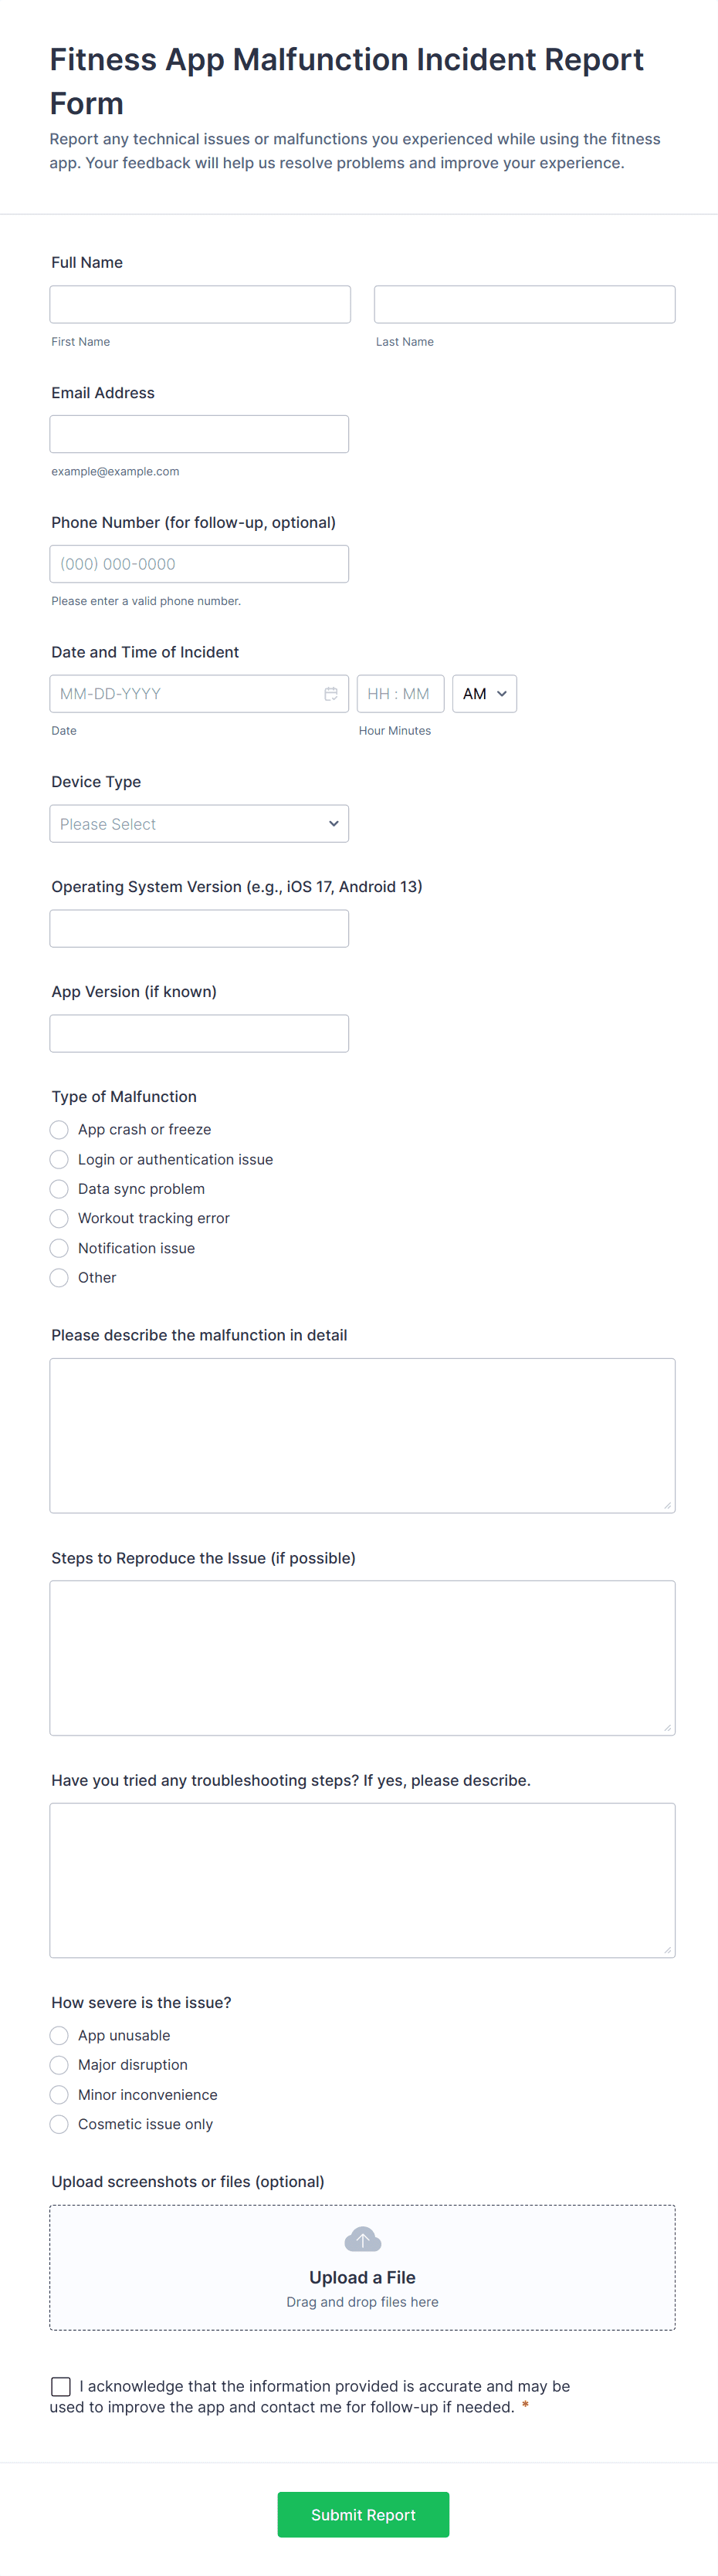Screen dimensions: 718x2576
Task: Choose Other as malfunction type
Action: (58, 1277)
